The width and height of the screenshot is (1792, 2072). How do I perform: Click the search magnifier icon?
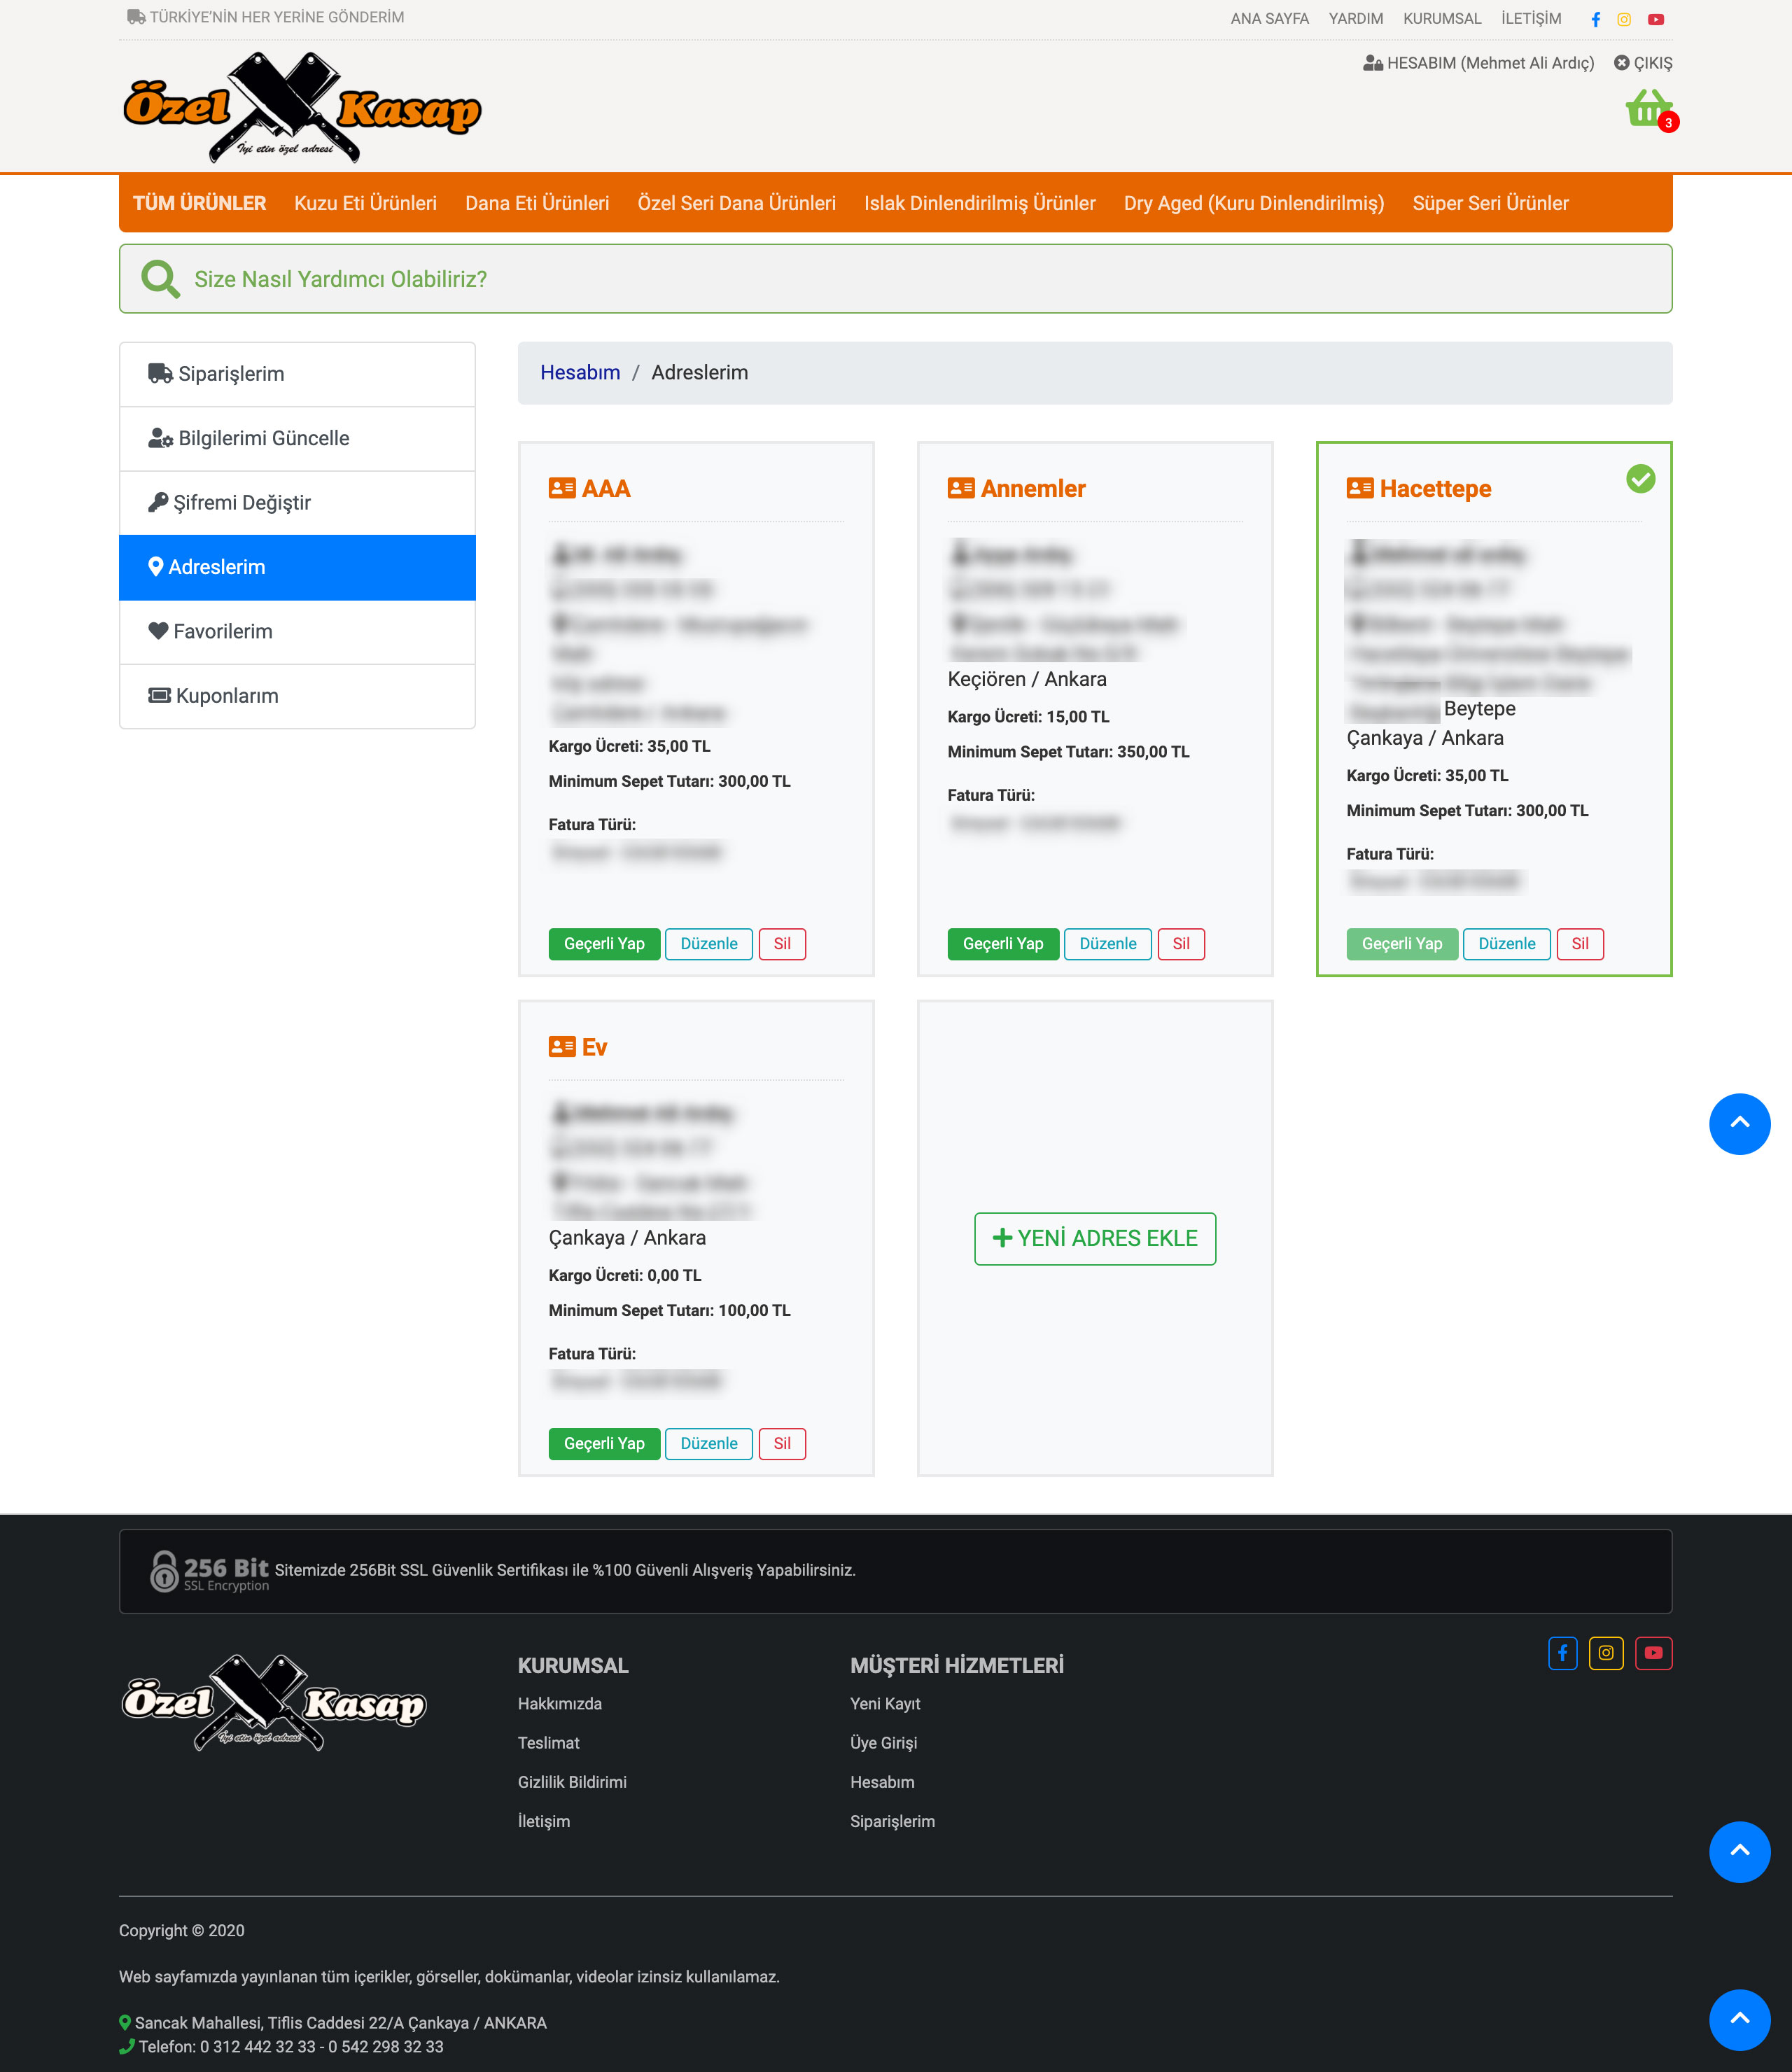(x=160, y=279)
